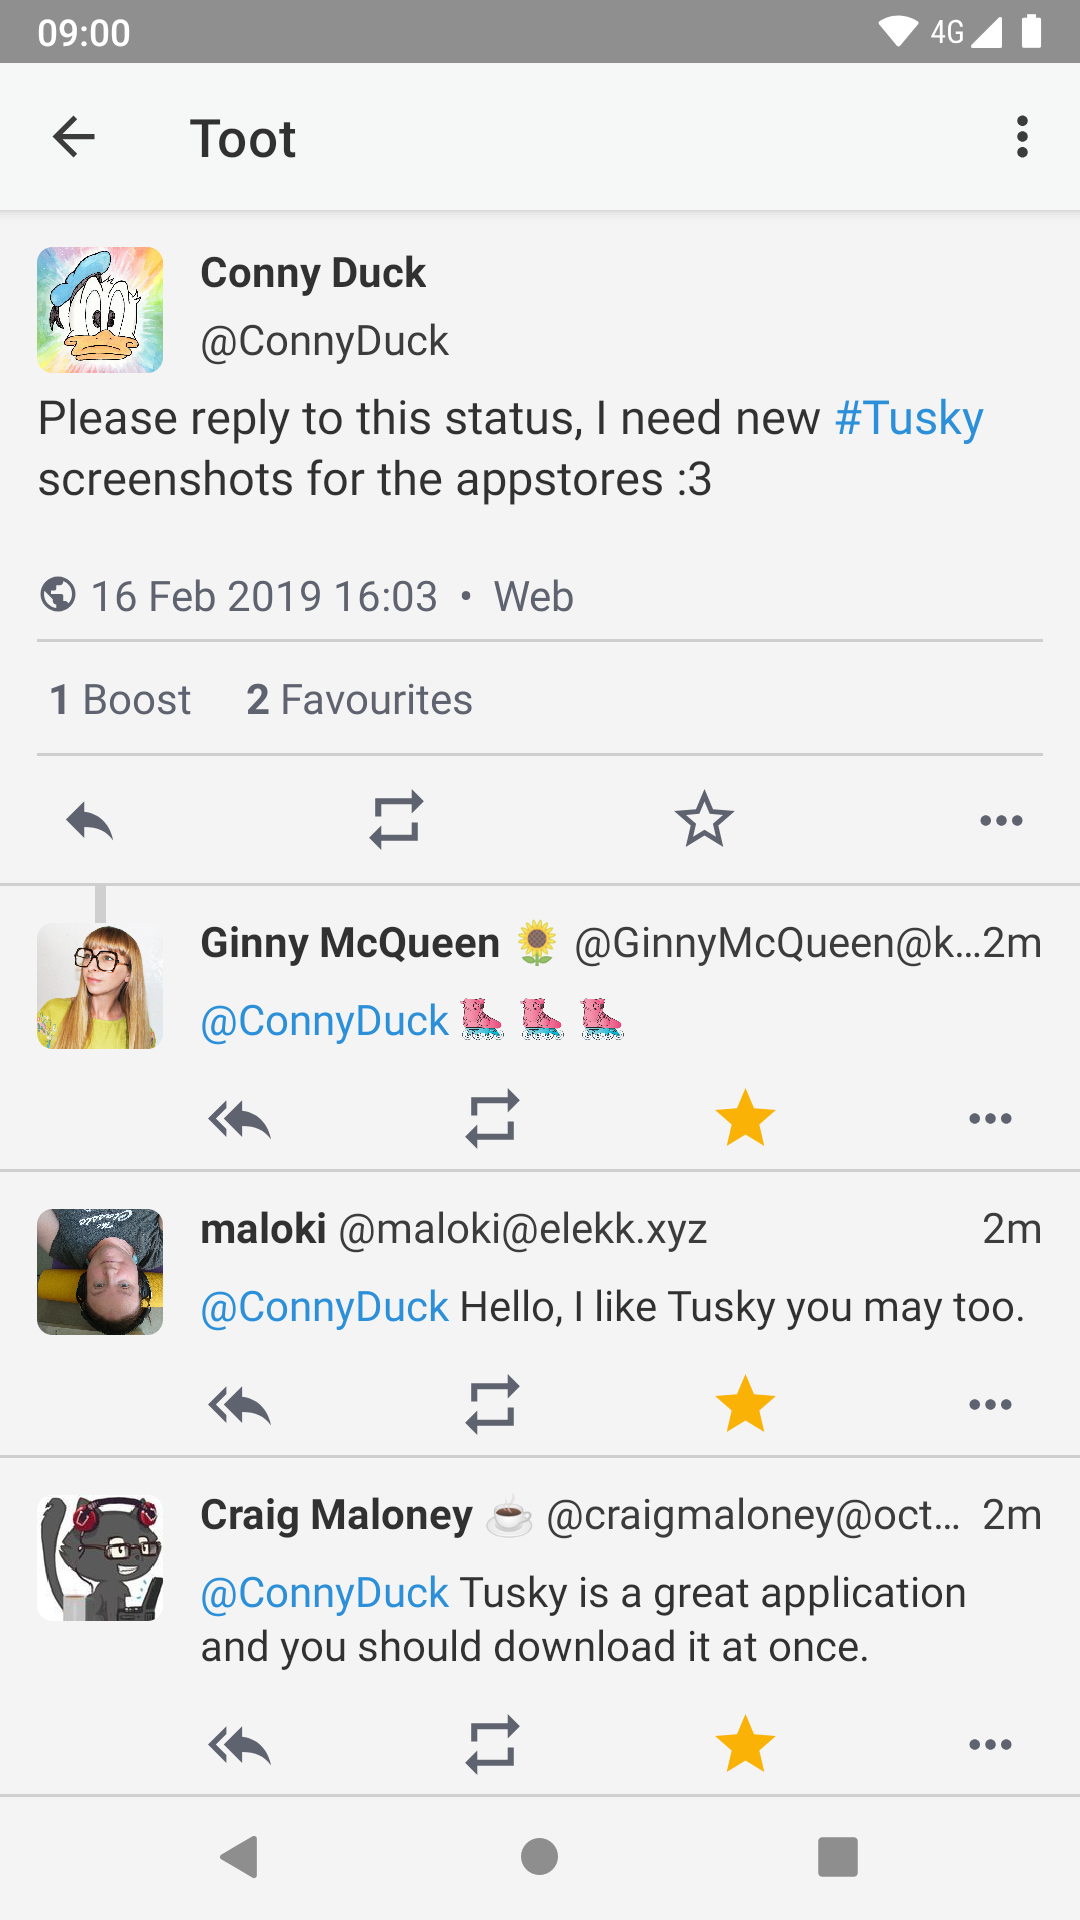Open Conny Duck's profile avatar
The height and width of the screenshot is (1920, 1080).
tap(100, 310)
